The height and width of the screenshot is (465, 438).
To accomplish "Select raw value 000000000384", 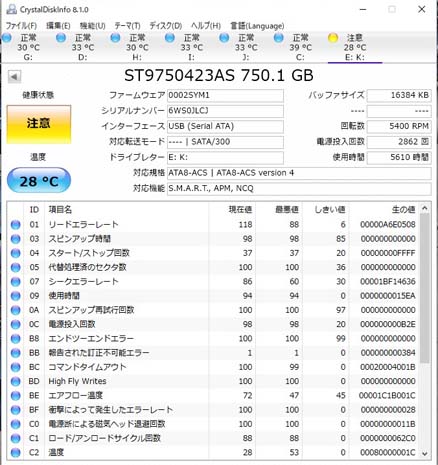I will pyautogui.click(x=388, y=353).
